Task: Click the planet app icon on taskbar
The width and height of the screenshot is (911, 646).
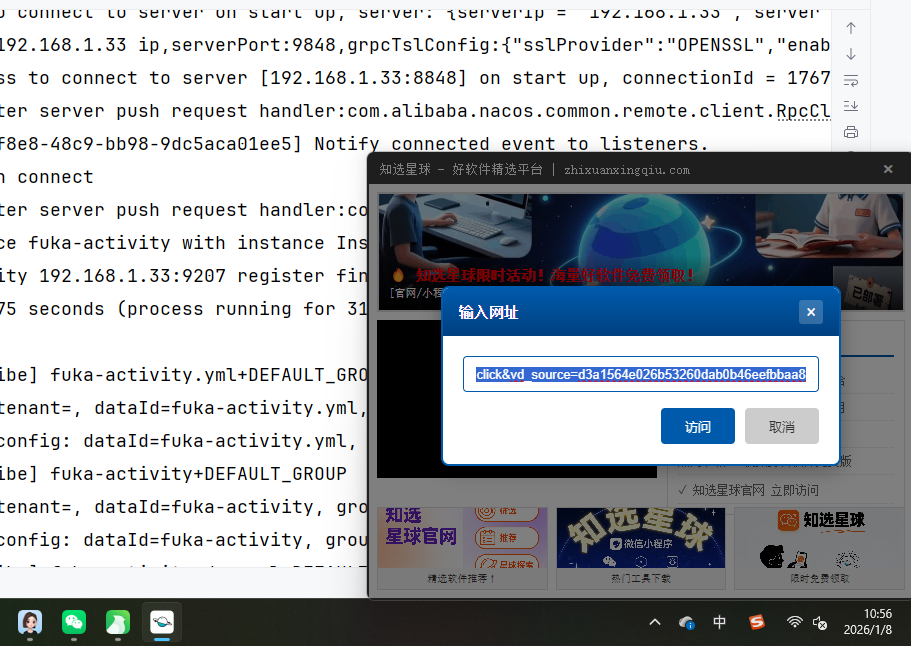Action: [x=162, y=622]
